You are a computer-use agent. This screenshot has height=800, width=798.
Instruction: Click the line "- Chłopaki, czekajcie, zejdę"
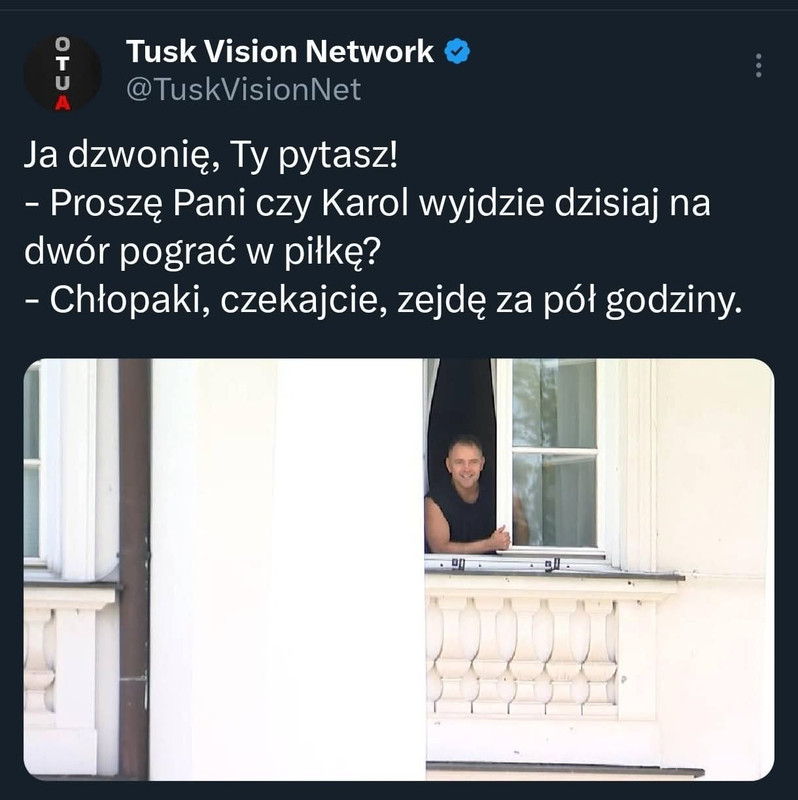[383, 301]
